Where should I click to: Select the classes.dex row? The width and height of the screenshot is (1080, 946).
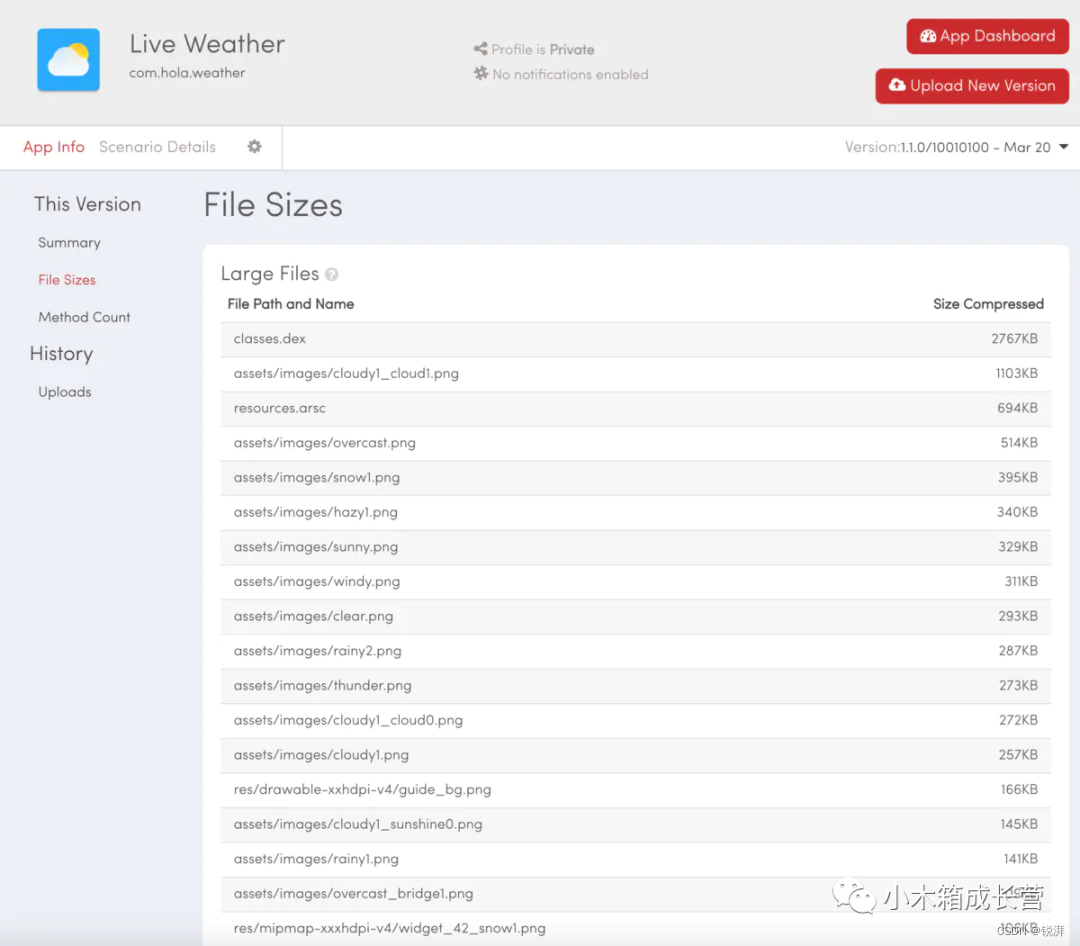[635, 339]
